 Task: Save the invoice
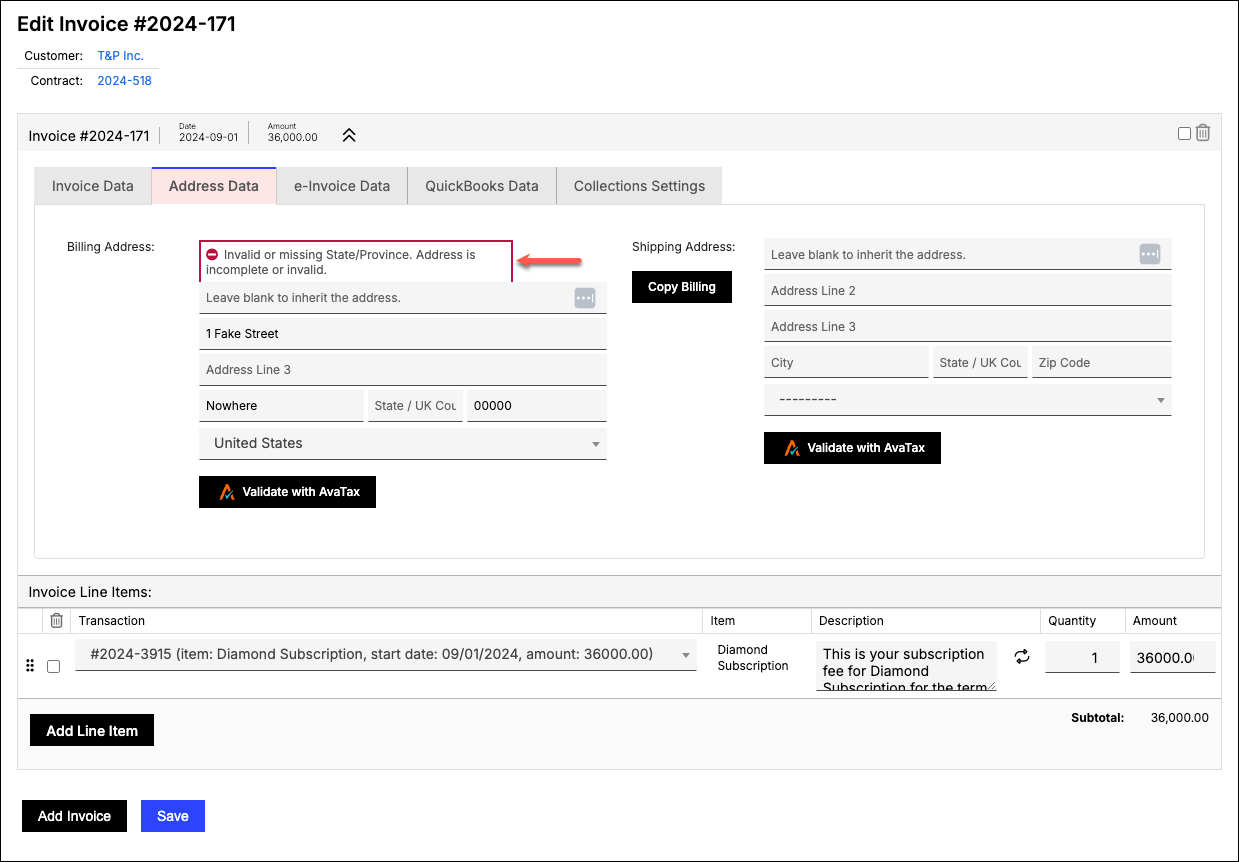[173, 816]
